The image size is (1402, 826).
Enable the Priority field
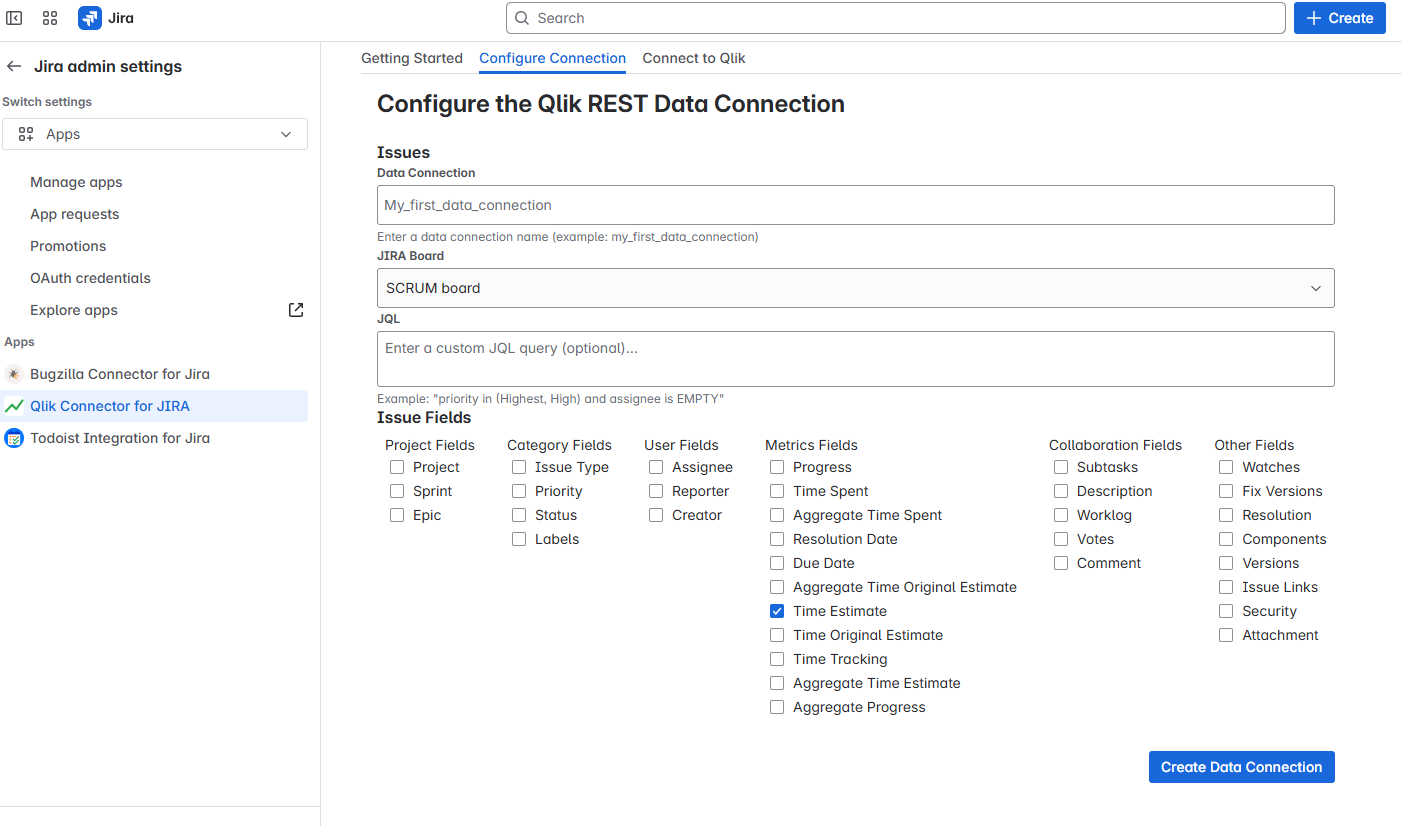[519, 491]
